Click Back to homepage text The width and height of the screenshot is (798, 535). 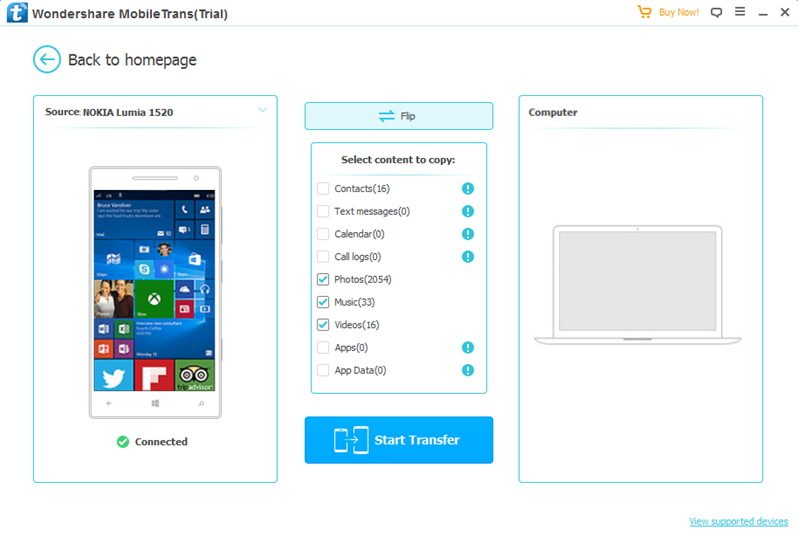(x=132, y=60)
